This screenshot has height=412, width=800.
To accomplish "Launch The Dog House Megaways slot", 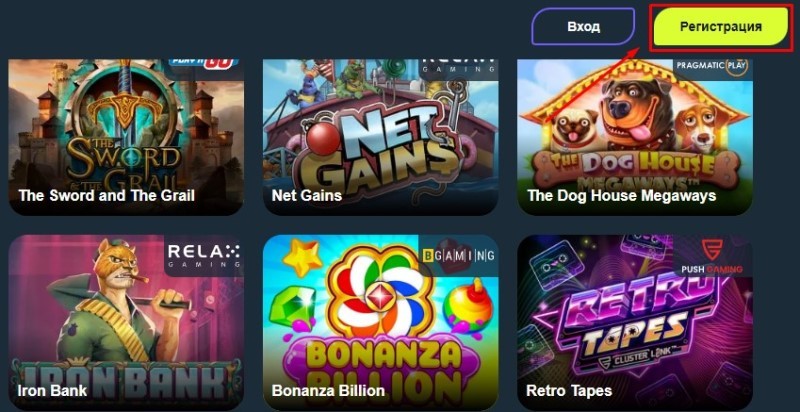I will click(x=635, y=137).
